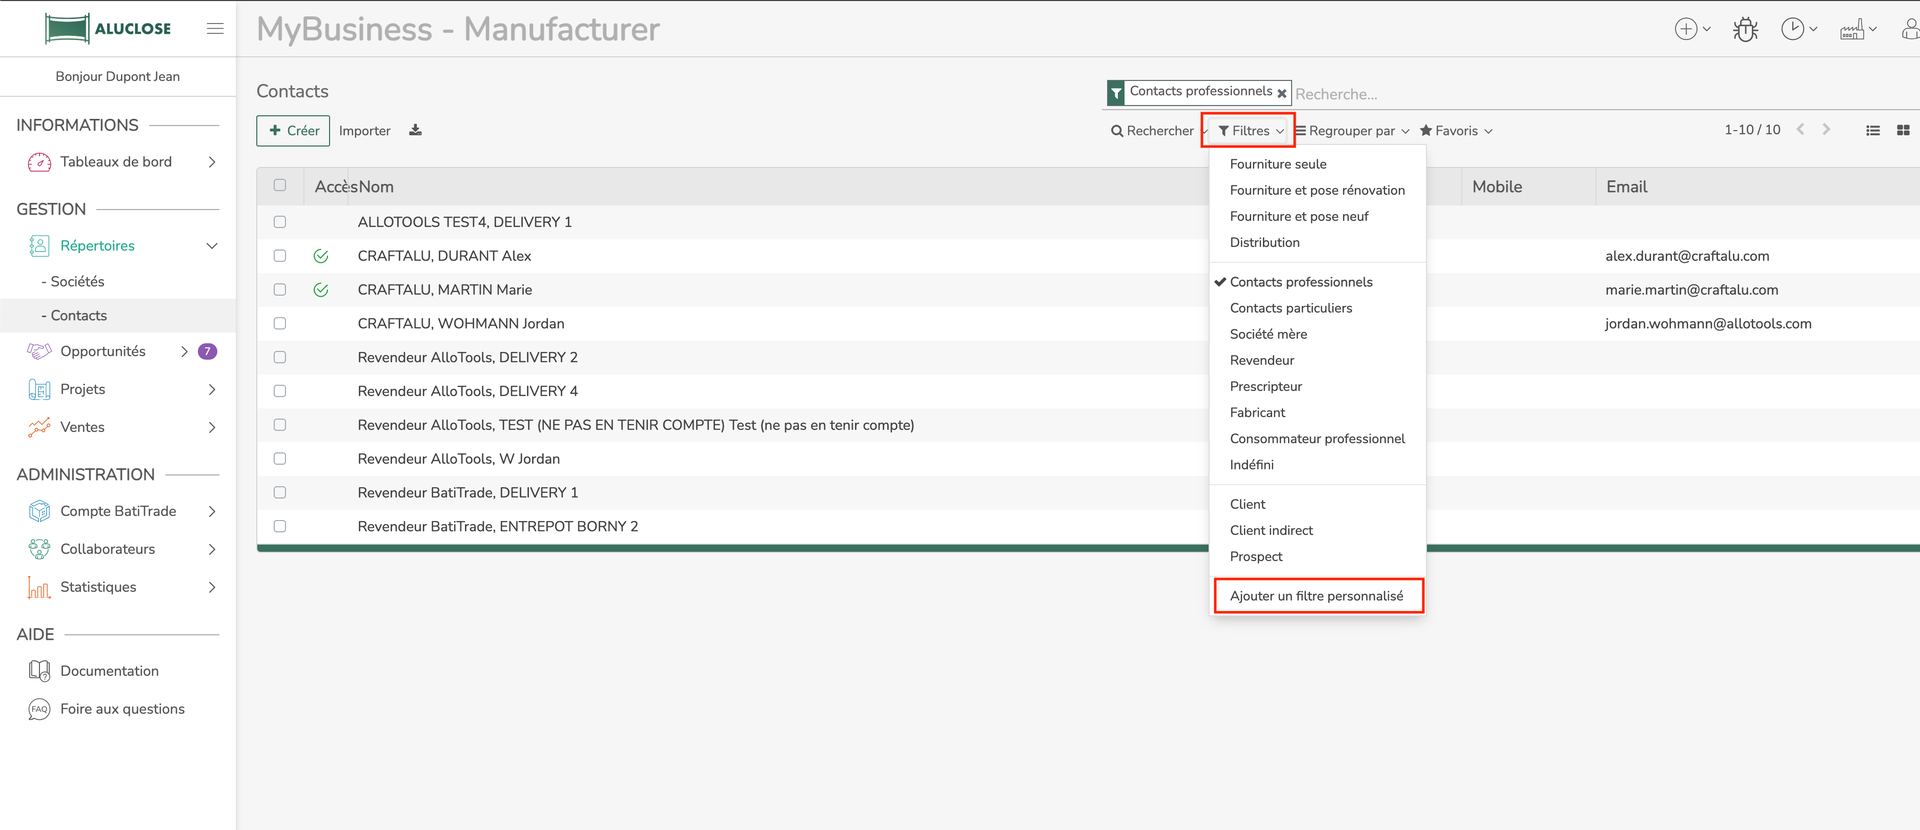Remove the Contacts professionnels filter tag

(1281, 93)
